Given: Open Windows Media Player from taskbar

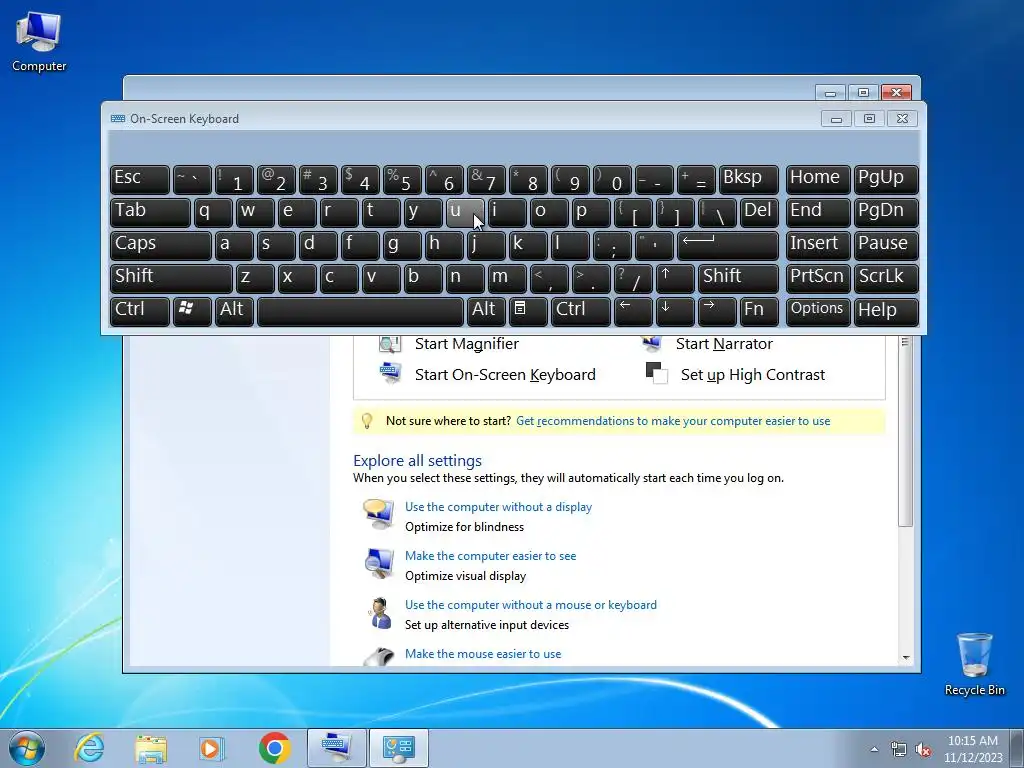Looking at the screenshot, I should click(x=212, y=748).
